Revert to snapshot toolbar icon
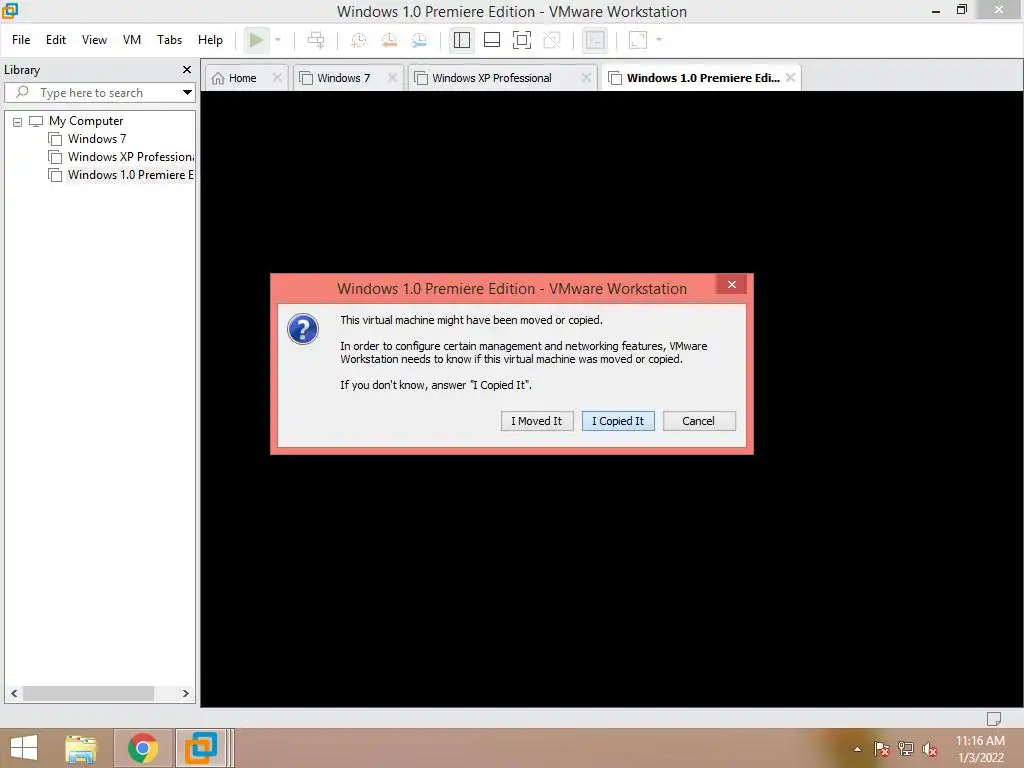Screen dimensions: 1024x768 pyautogui.click(x=389, y=40)
